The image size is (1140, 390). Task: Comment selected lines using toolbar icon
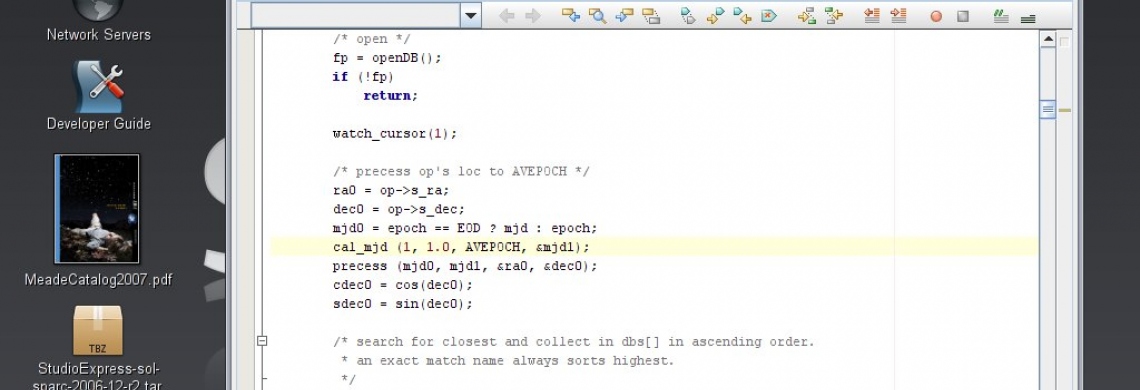tap(1001, 16)
